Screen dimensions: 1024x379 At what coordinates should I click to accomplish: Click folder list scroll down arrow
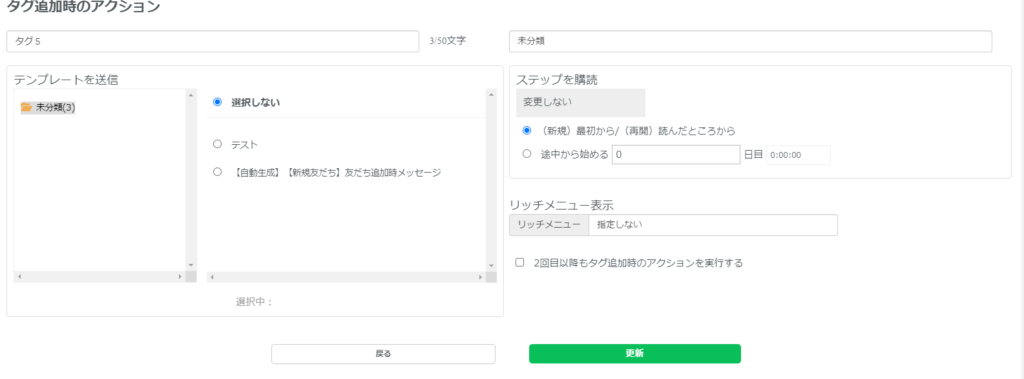click(x=191, y=265)
